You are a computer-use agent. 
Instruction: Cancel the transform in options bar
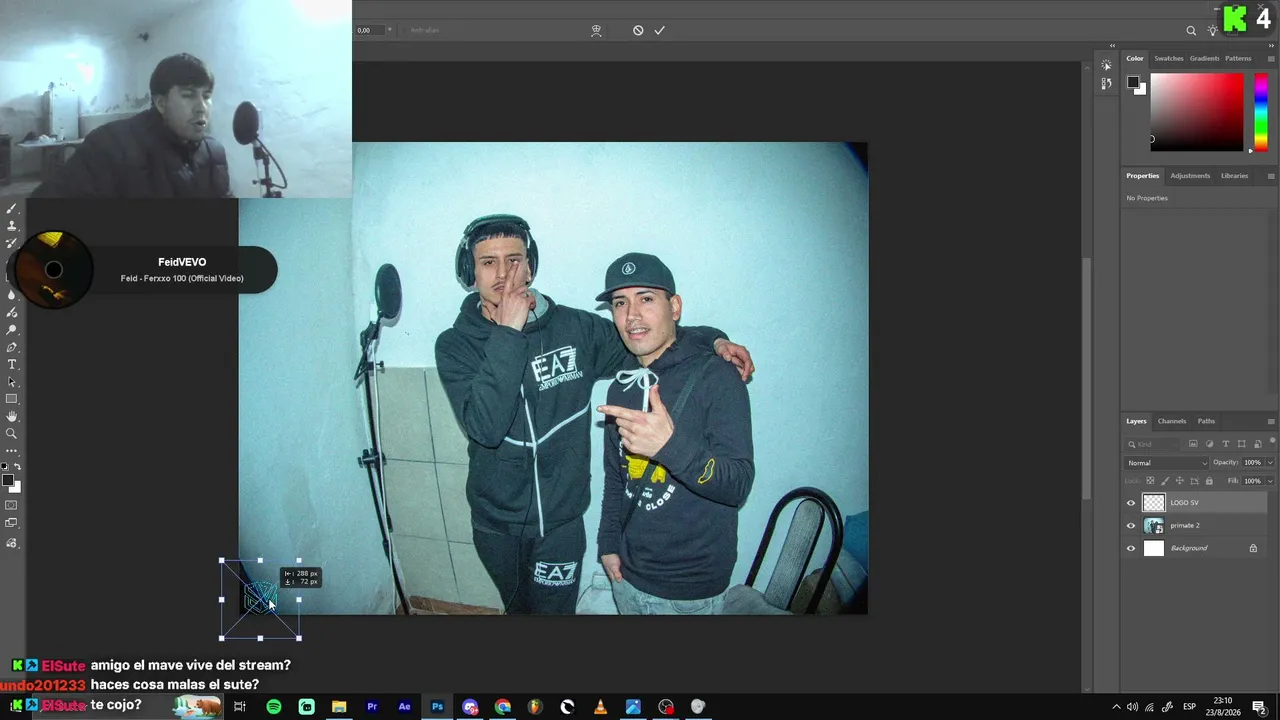(x=638, y=30)
